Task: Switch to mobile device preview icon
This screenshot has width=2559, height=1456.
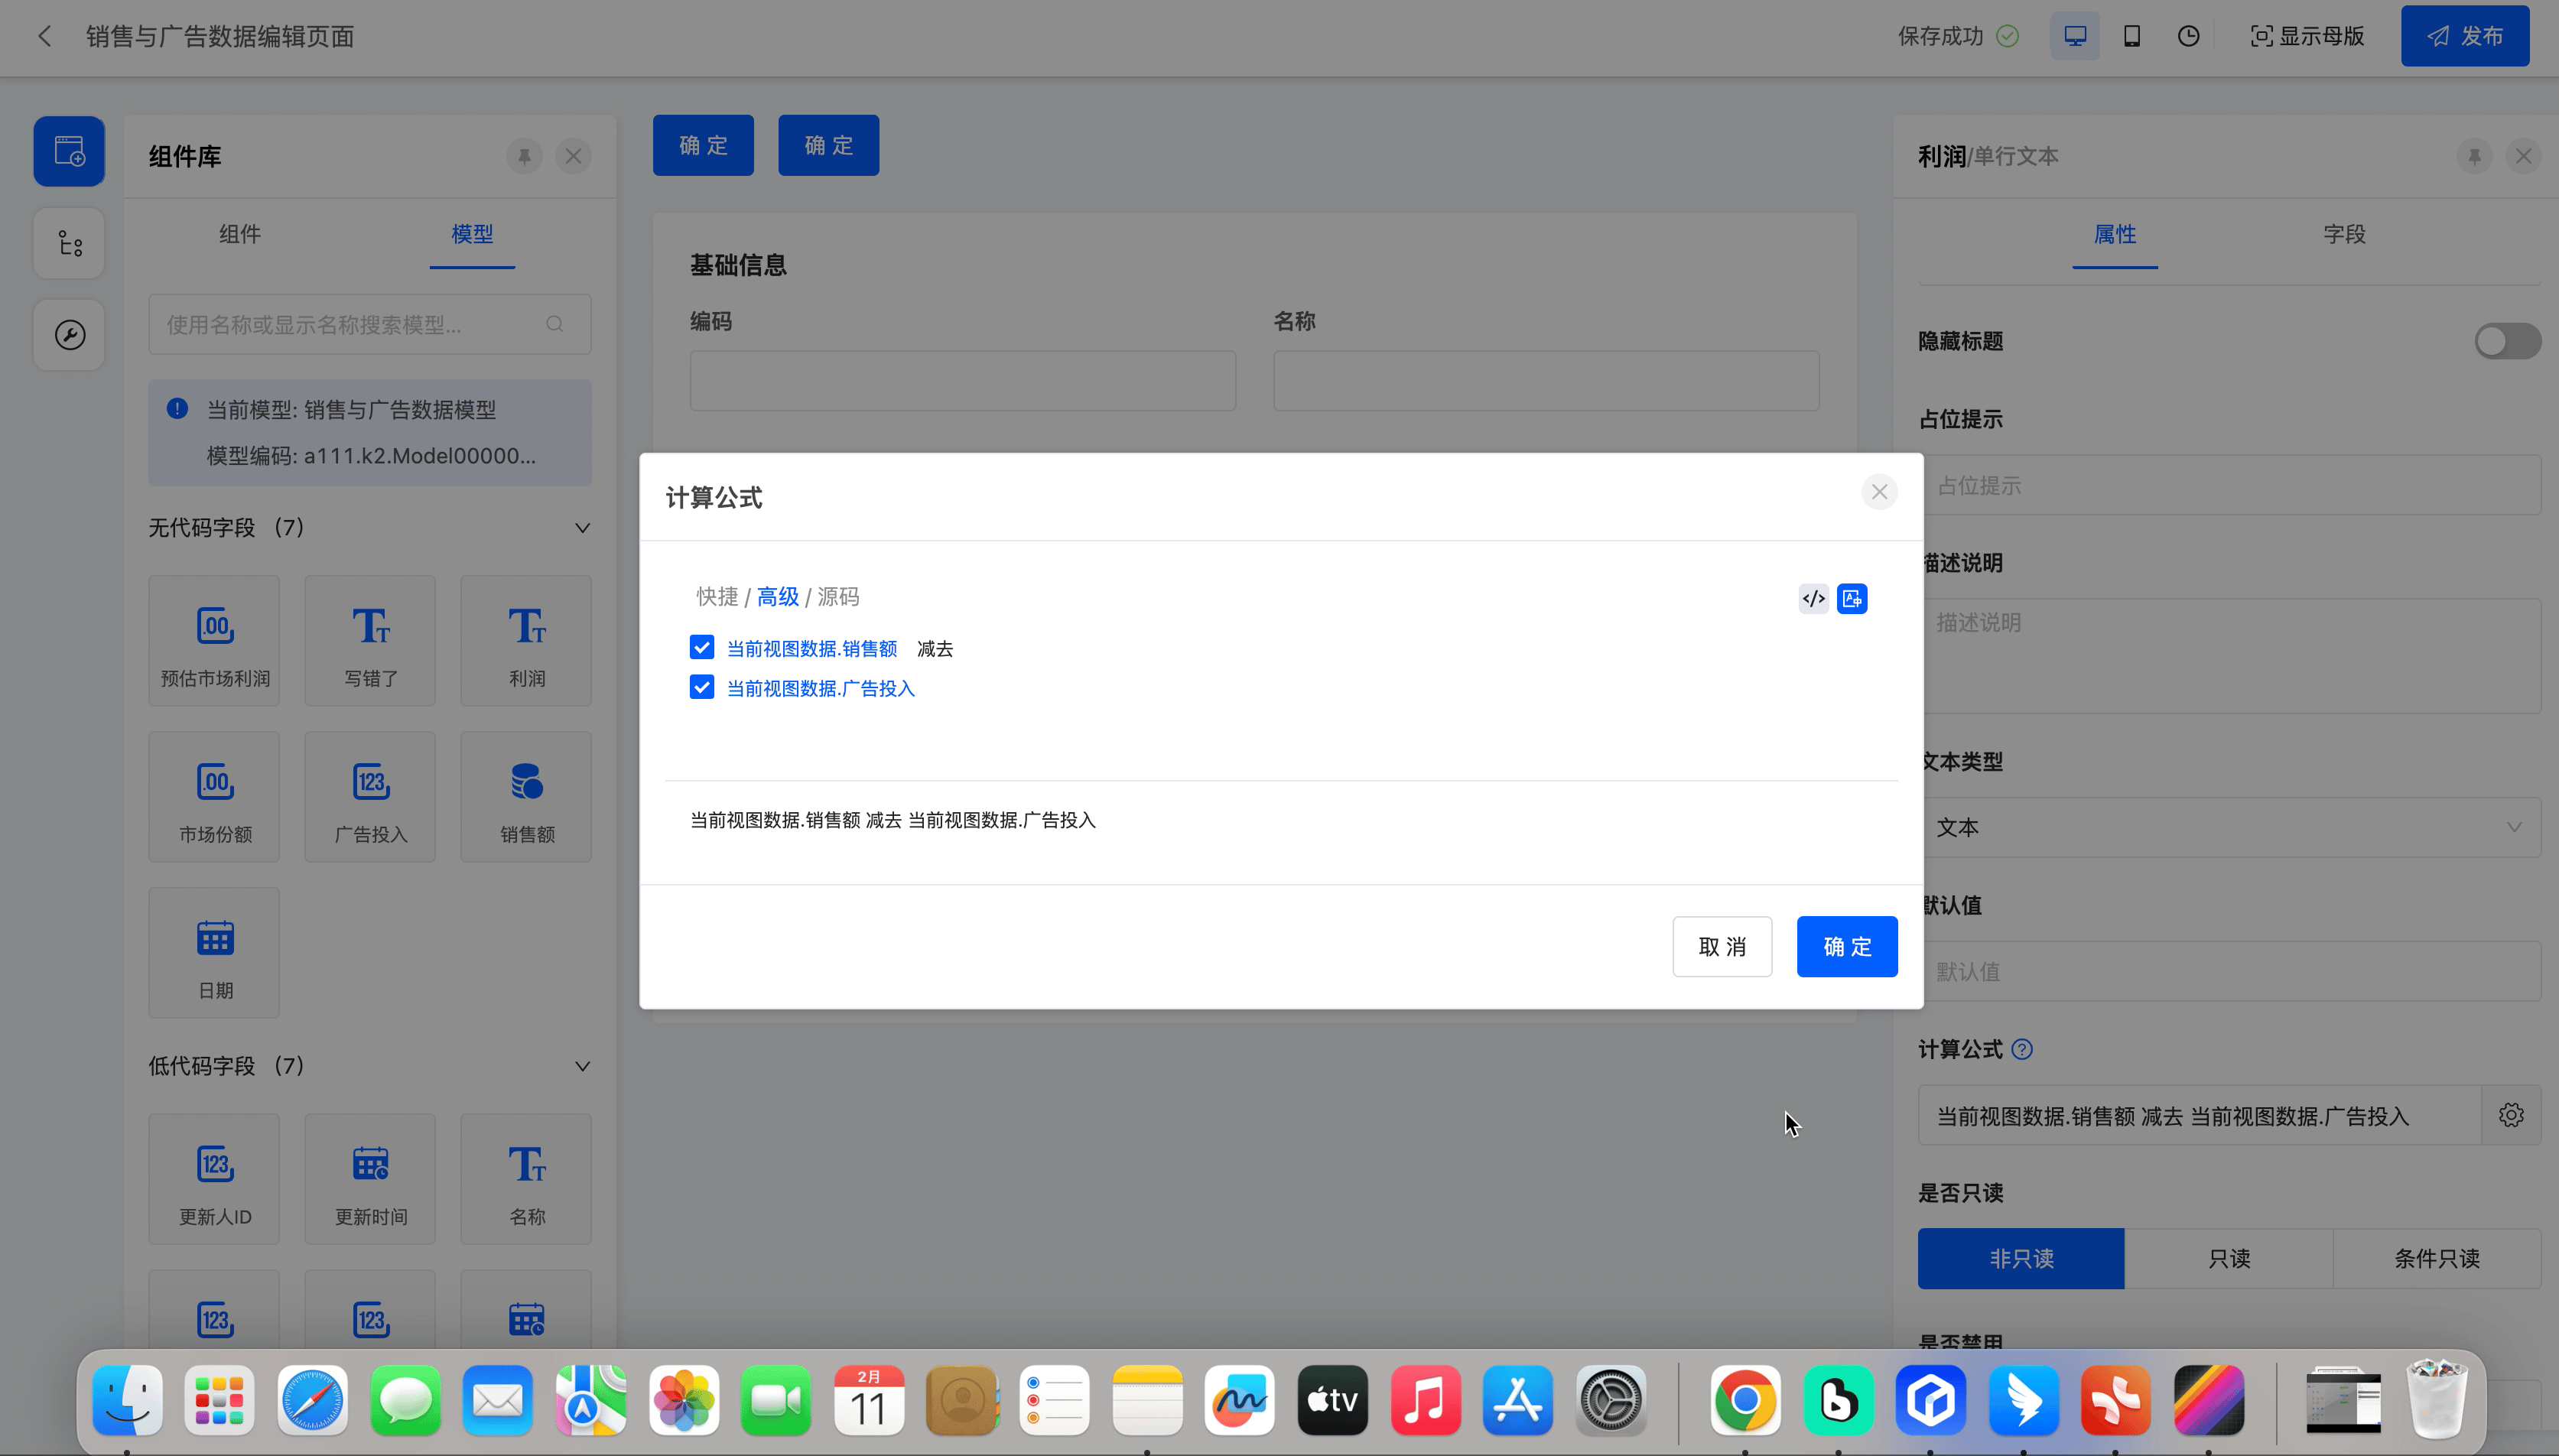Action: pyautogui.click(x=2132, y=36)
